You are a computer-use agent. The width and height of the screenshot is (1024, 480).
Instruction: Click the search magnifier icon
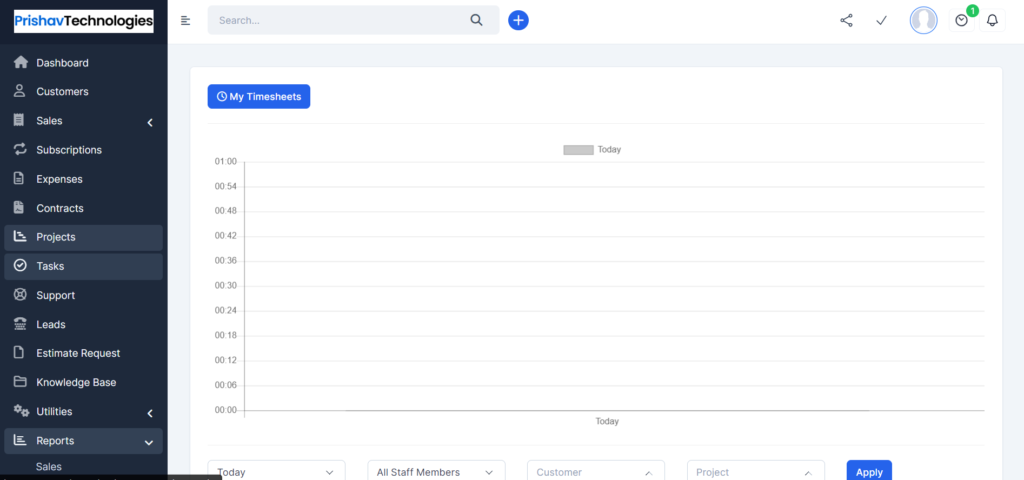point(477,20)
